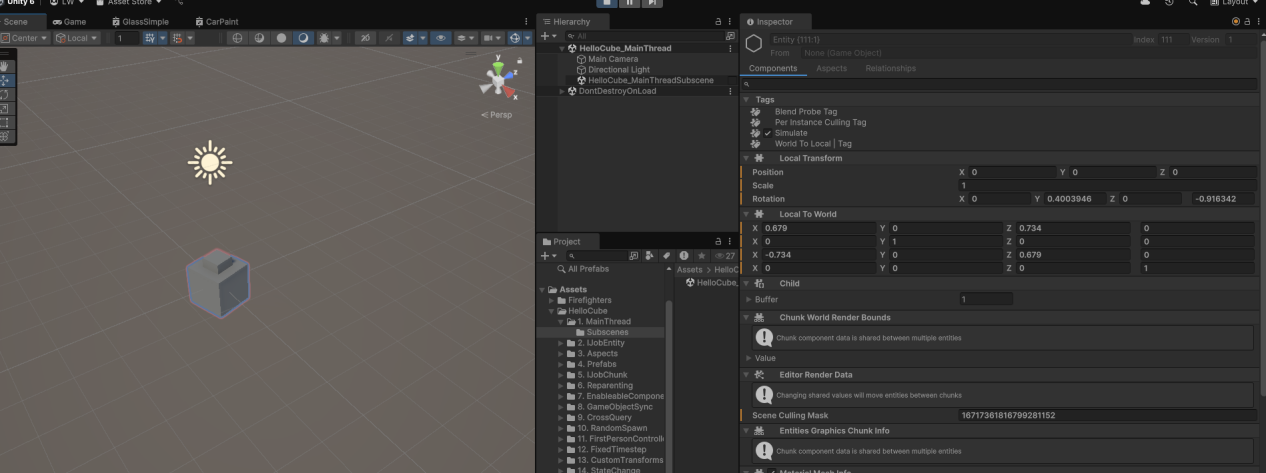Screen dimensions: 1266x473
Task: Select the Transform tool
Action: pyautogui.click(x=5, y=136)
